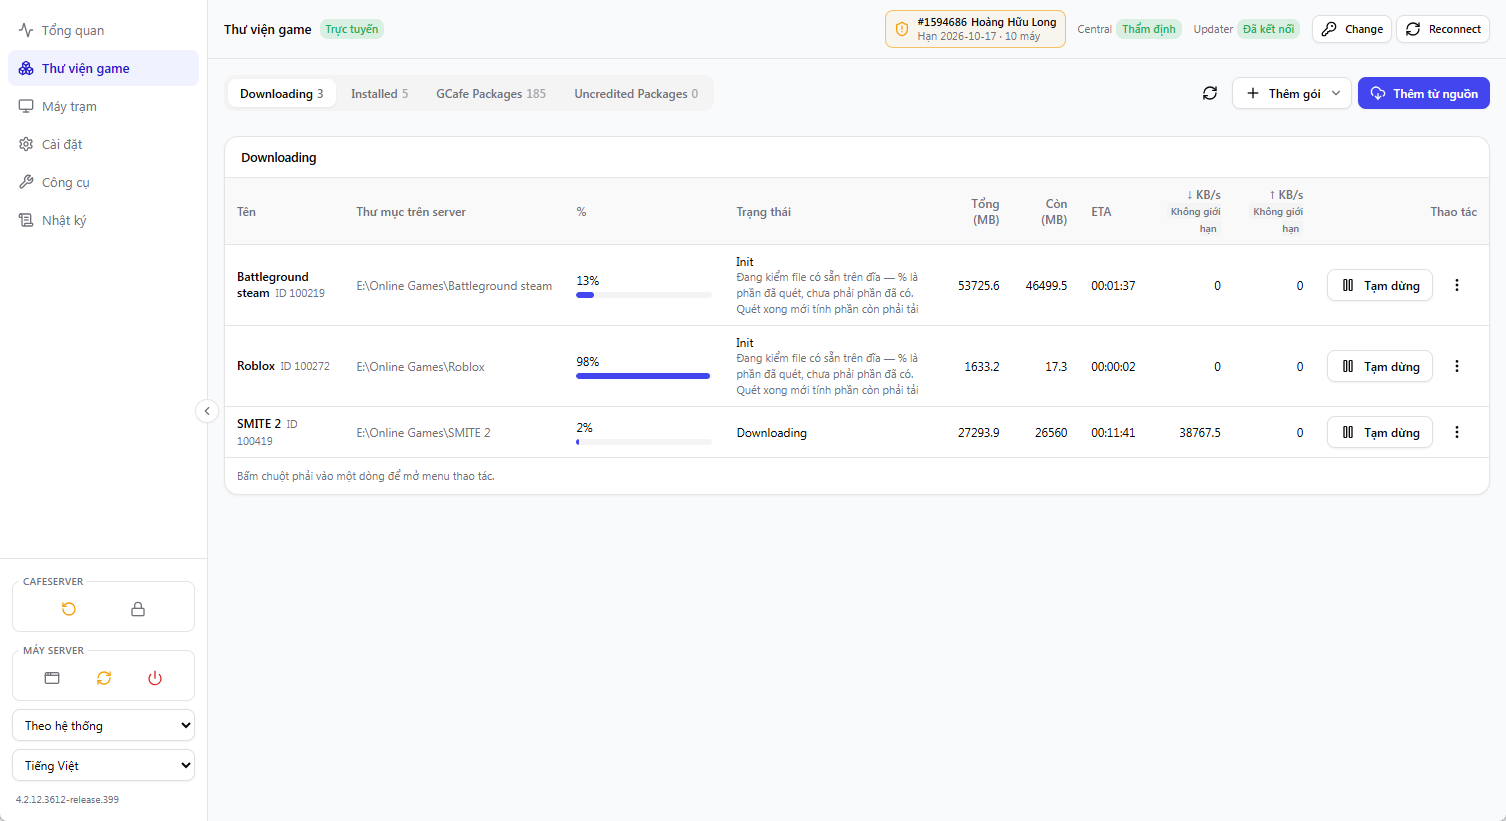Screen dimensions: 1506x821
Task: Collapse the sidebar with the chevron handle
Action: [207, 411]
